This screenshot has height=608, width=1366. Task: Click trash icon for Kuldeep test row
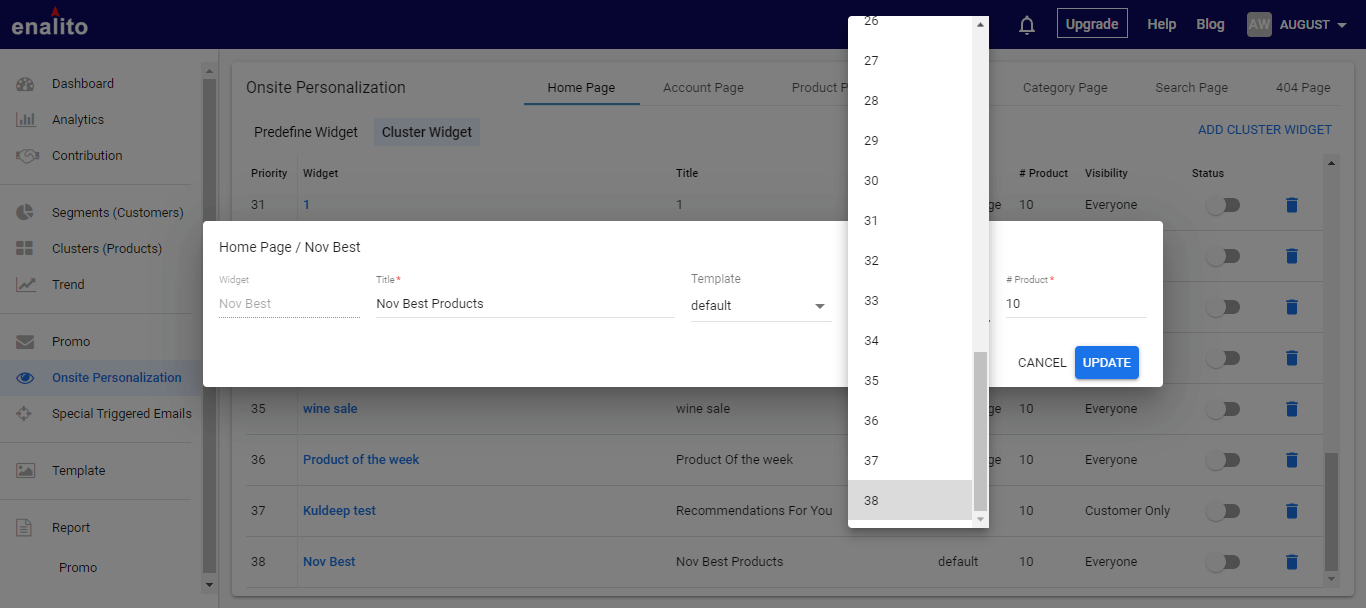click(x=1291, y=511)
